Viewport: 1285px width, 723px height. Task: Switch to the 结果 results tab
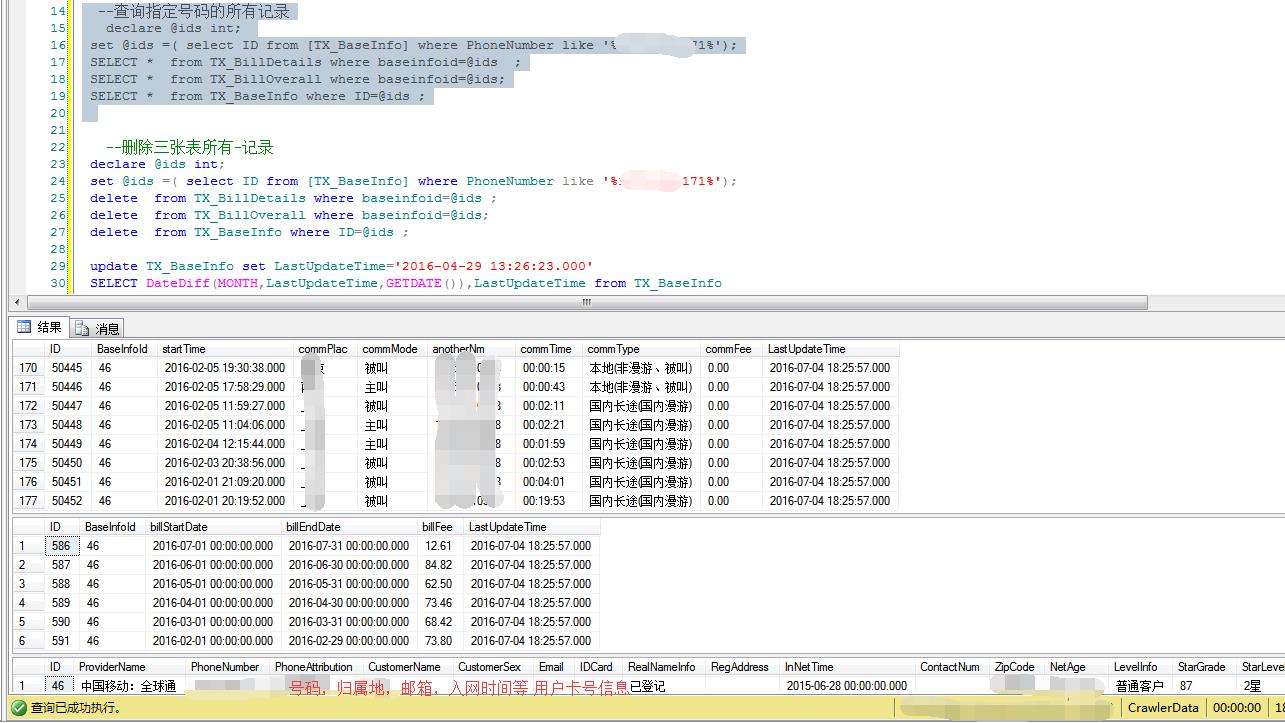tap(40, 327)
